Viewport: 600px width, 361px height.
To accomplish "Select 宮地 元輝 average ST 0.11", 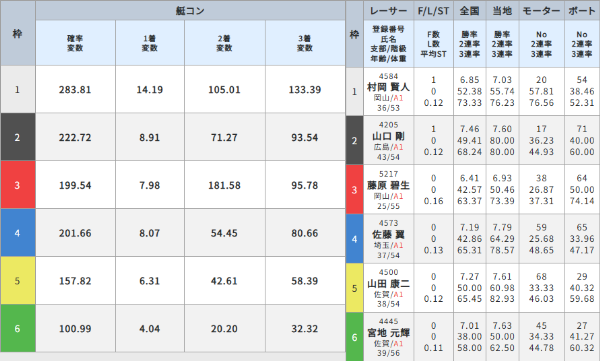I will click(x=433, y=348).
